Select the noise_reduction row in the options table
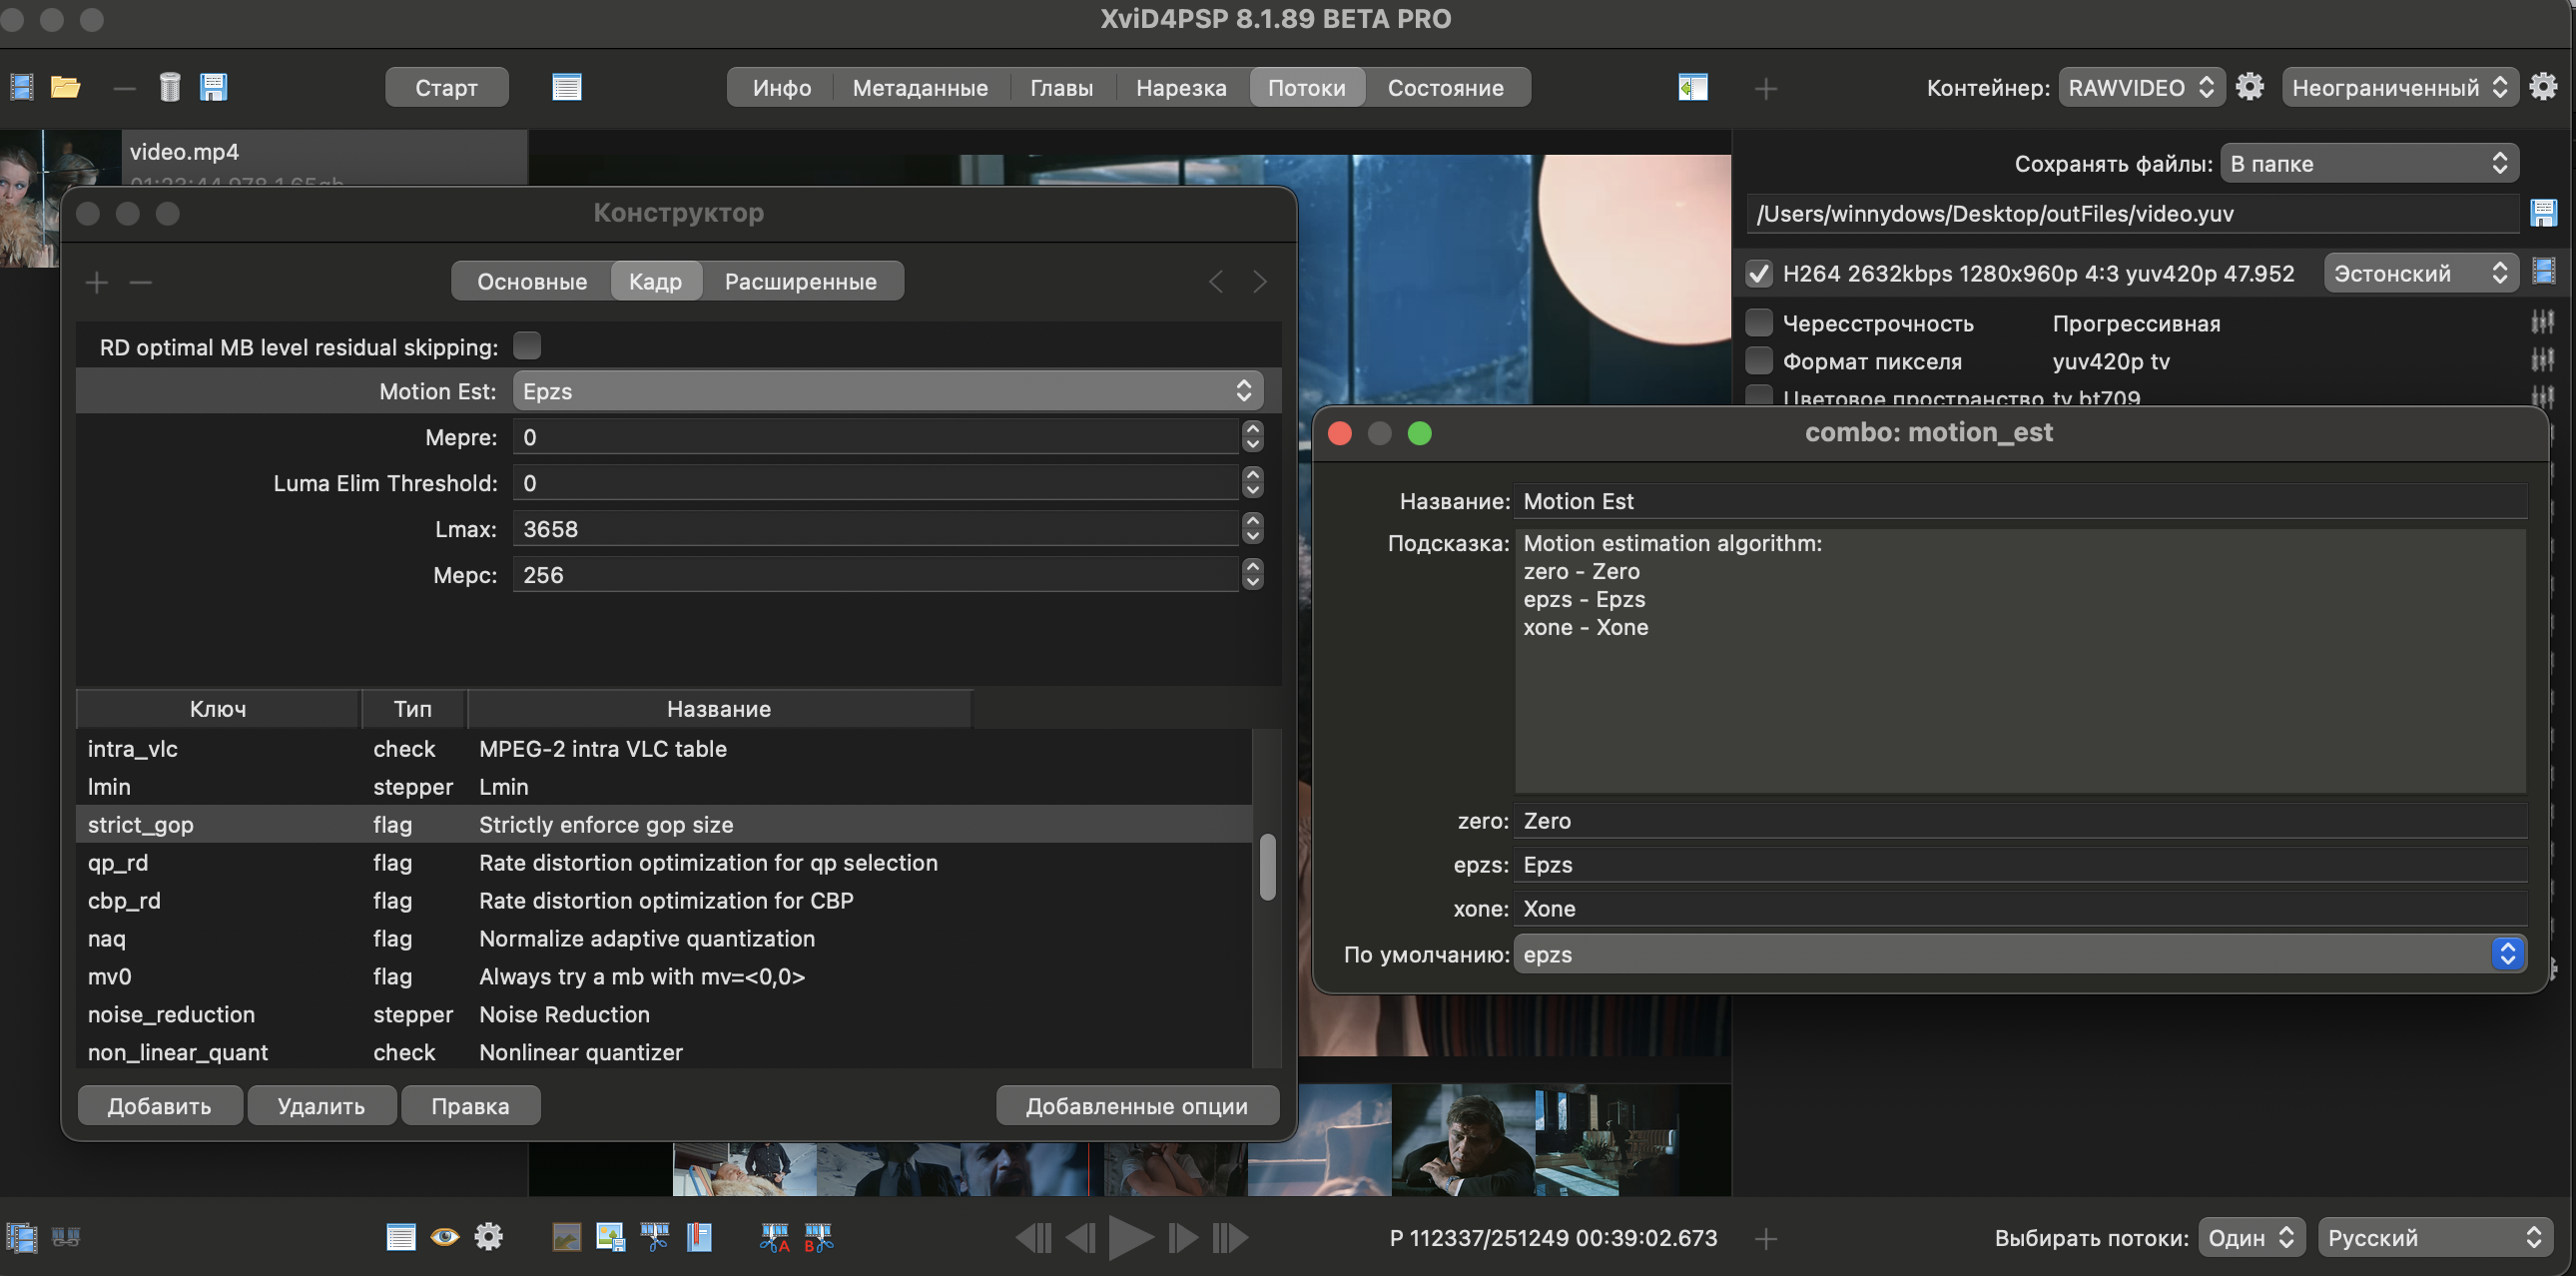Screen dimensions: 2576x1276 point(664,1014)
